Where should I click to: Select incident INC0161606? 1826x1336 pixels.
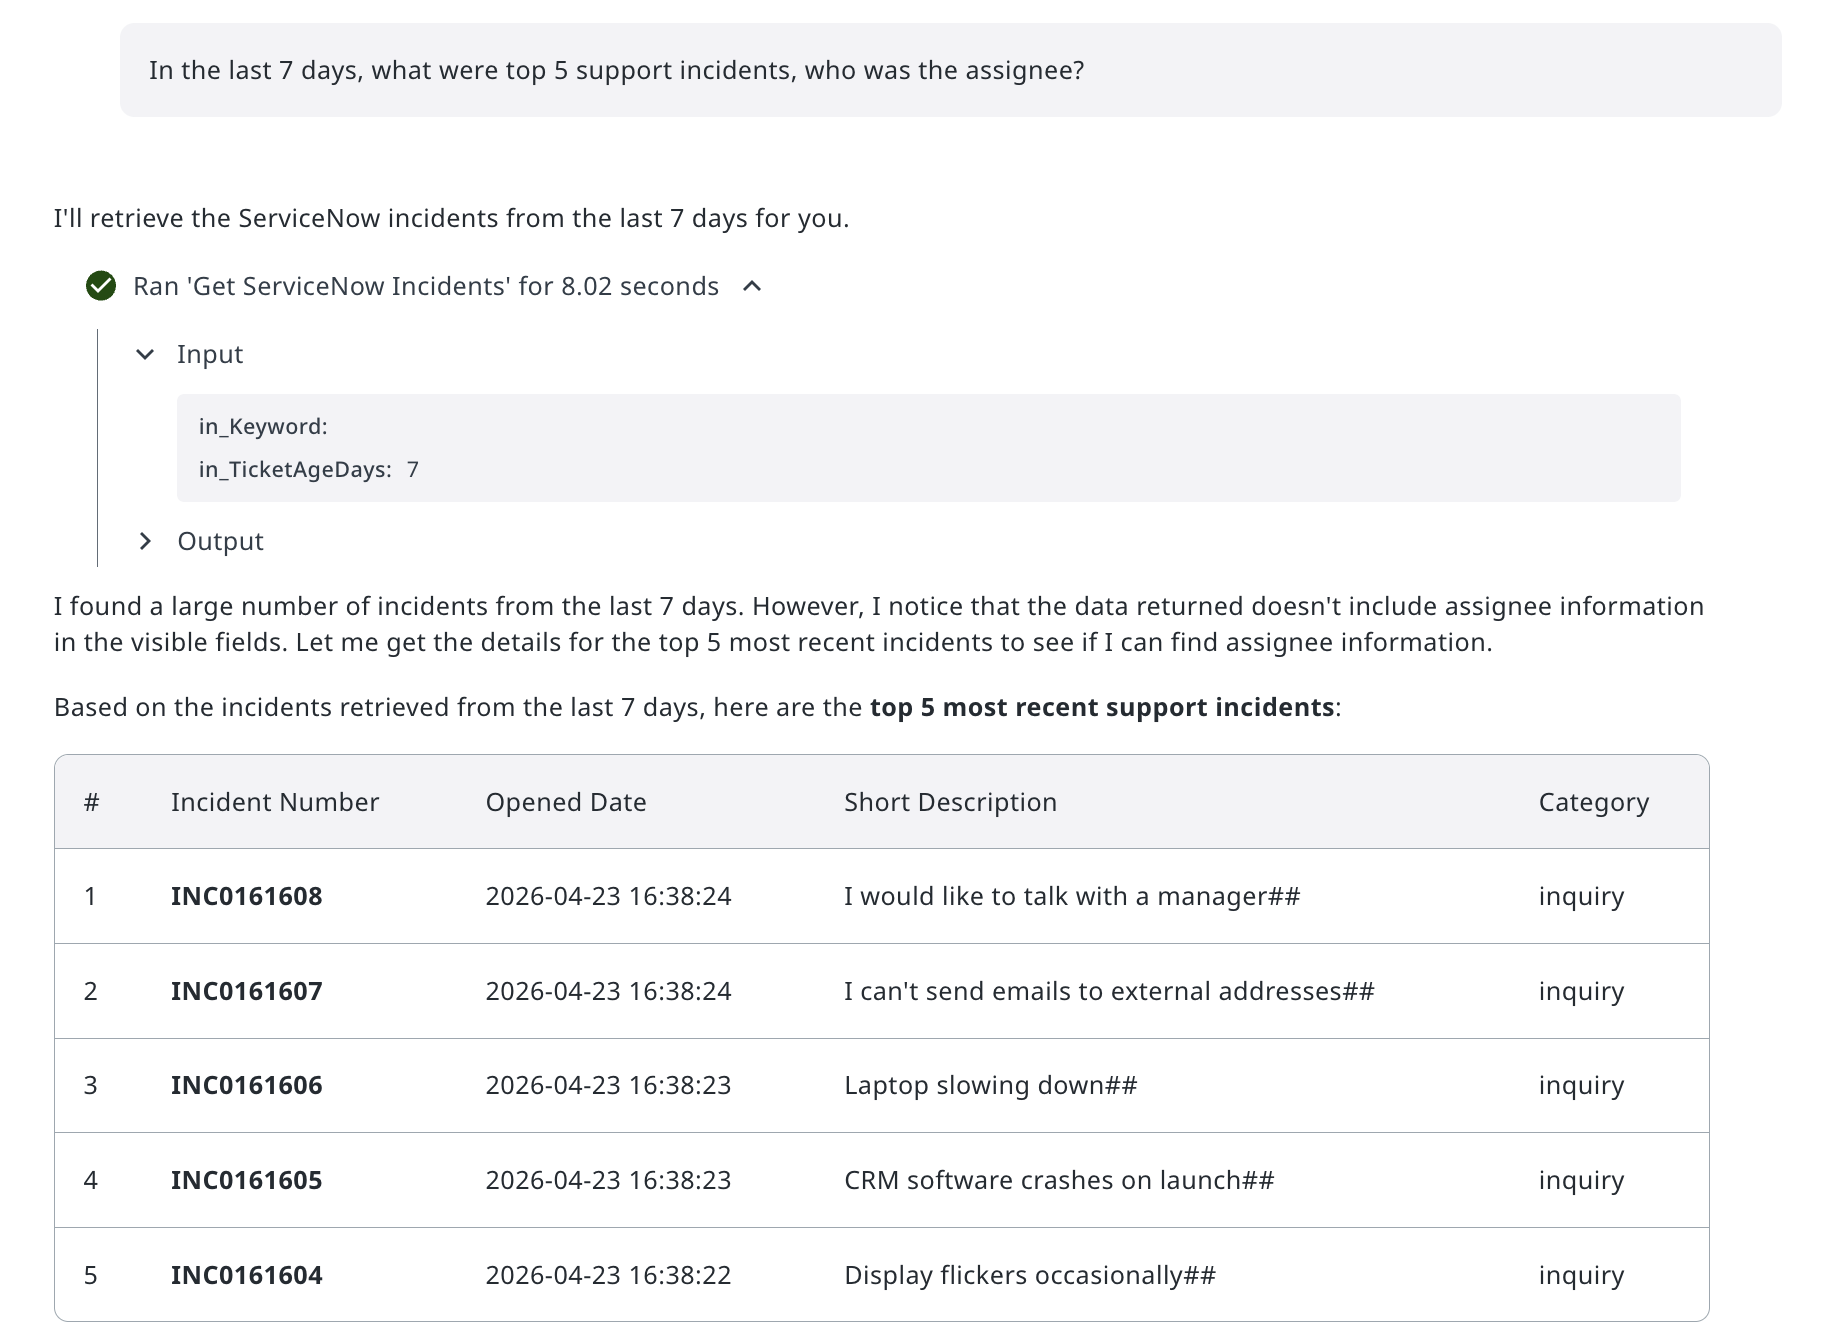click(x=247, y=1085)
